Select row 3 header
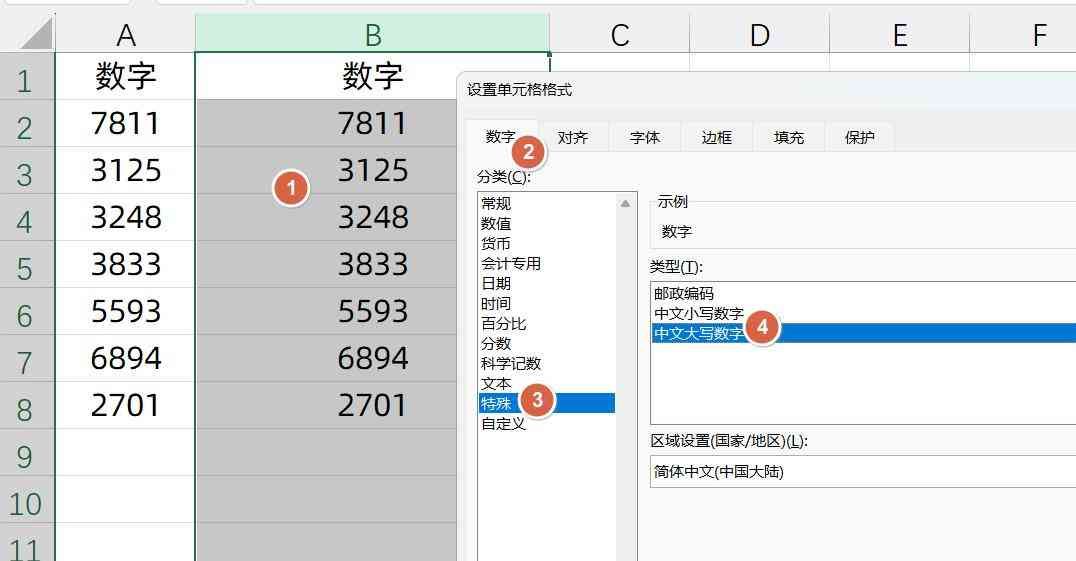 pos(27,171)
